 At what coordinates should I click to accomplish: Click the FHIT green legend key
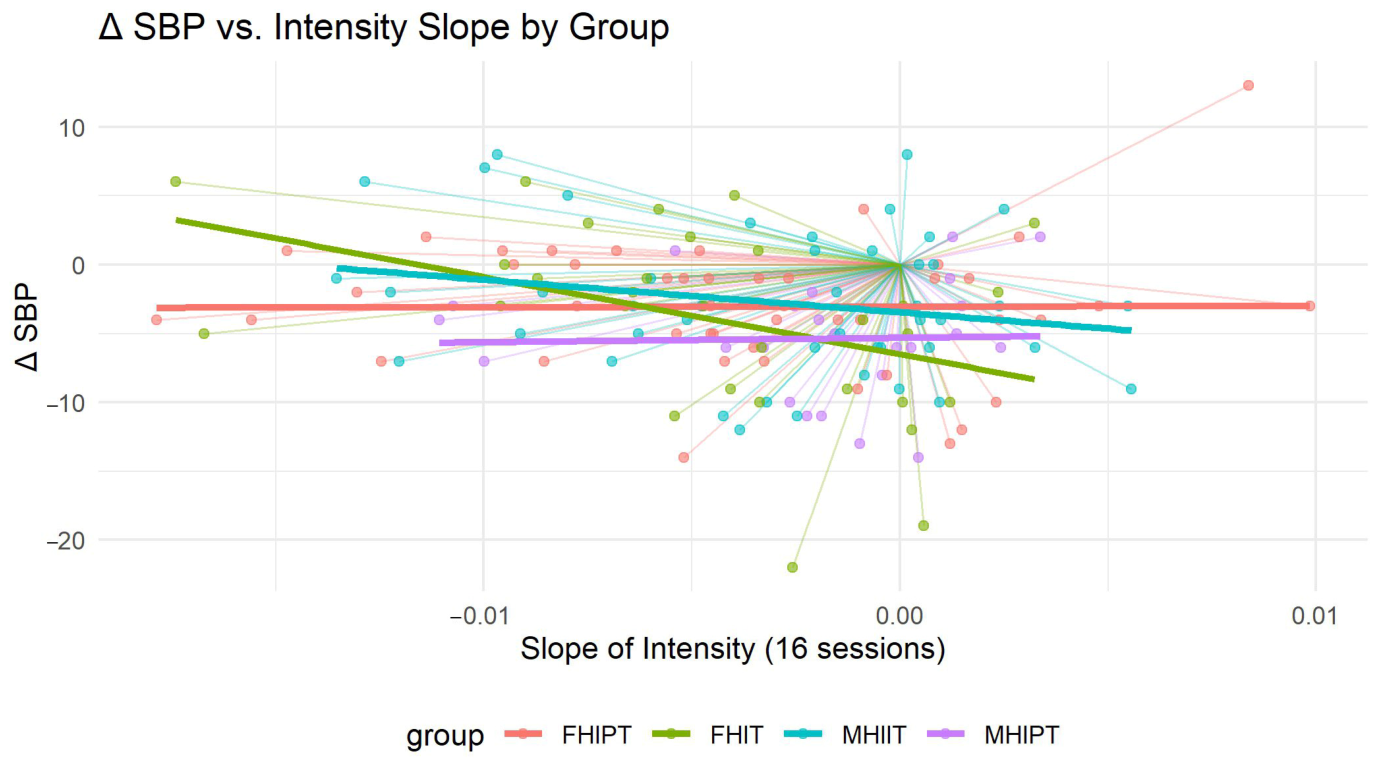(x=670, y=735)
